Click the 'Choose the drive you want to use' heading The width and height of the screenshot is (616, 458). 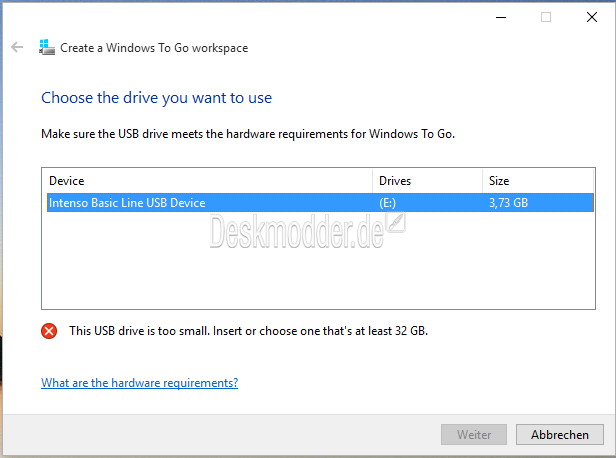pos(156,98)
